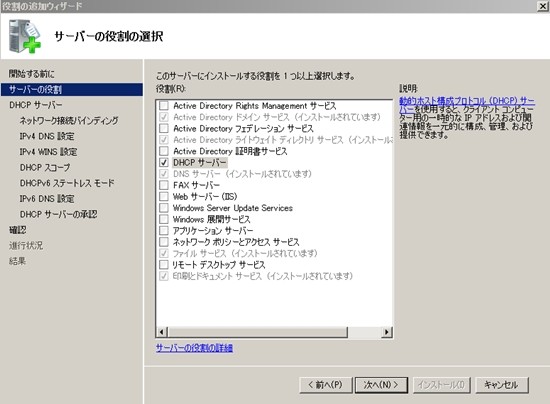Check リモート デスクトップ サービス role
The image size is (550, 404).
(164, 264)
